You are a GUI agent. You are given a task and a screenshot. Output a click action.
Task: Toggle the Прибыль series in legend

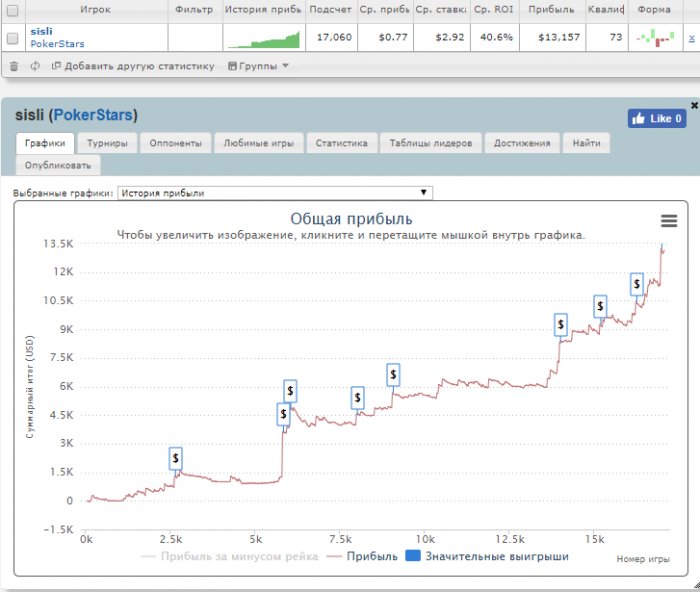tap(364, 556)
